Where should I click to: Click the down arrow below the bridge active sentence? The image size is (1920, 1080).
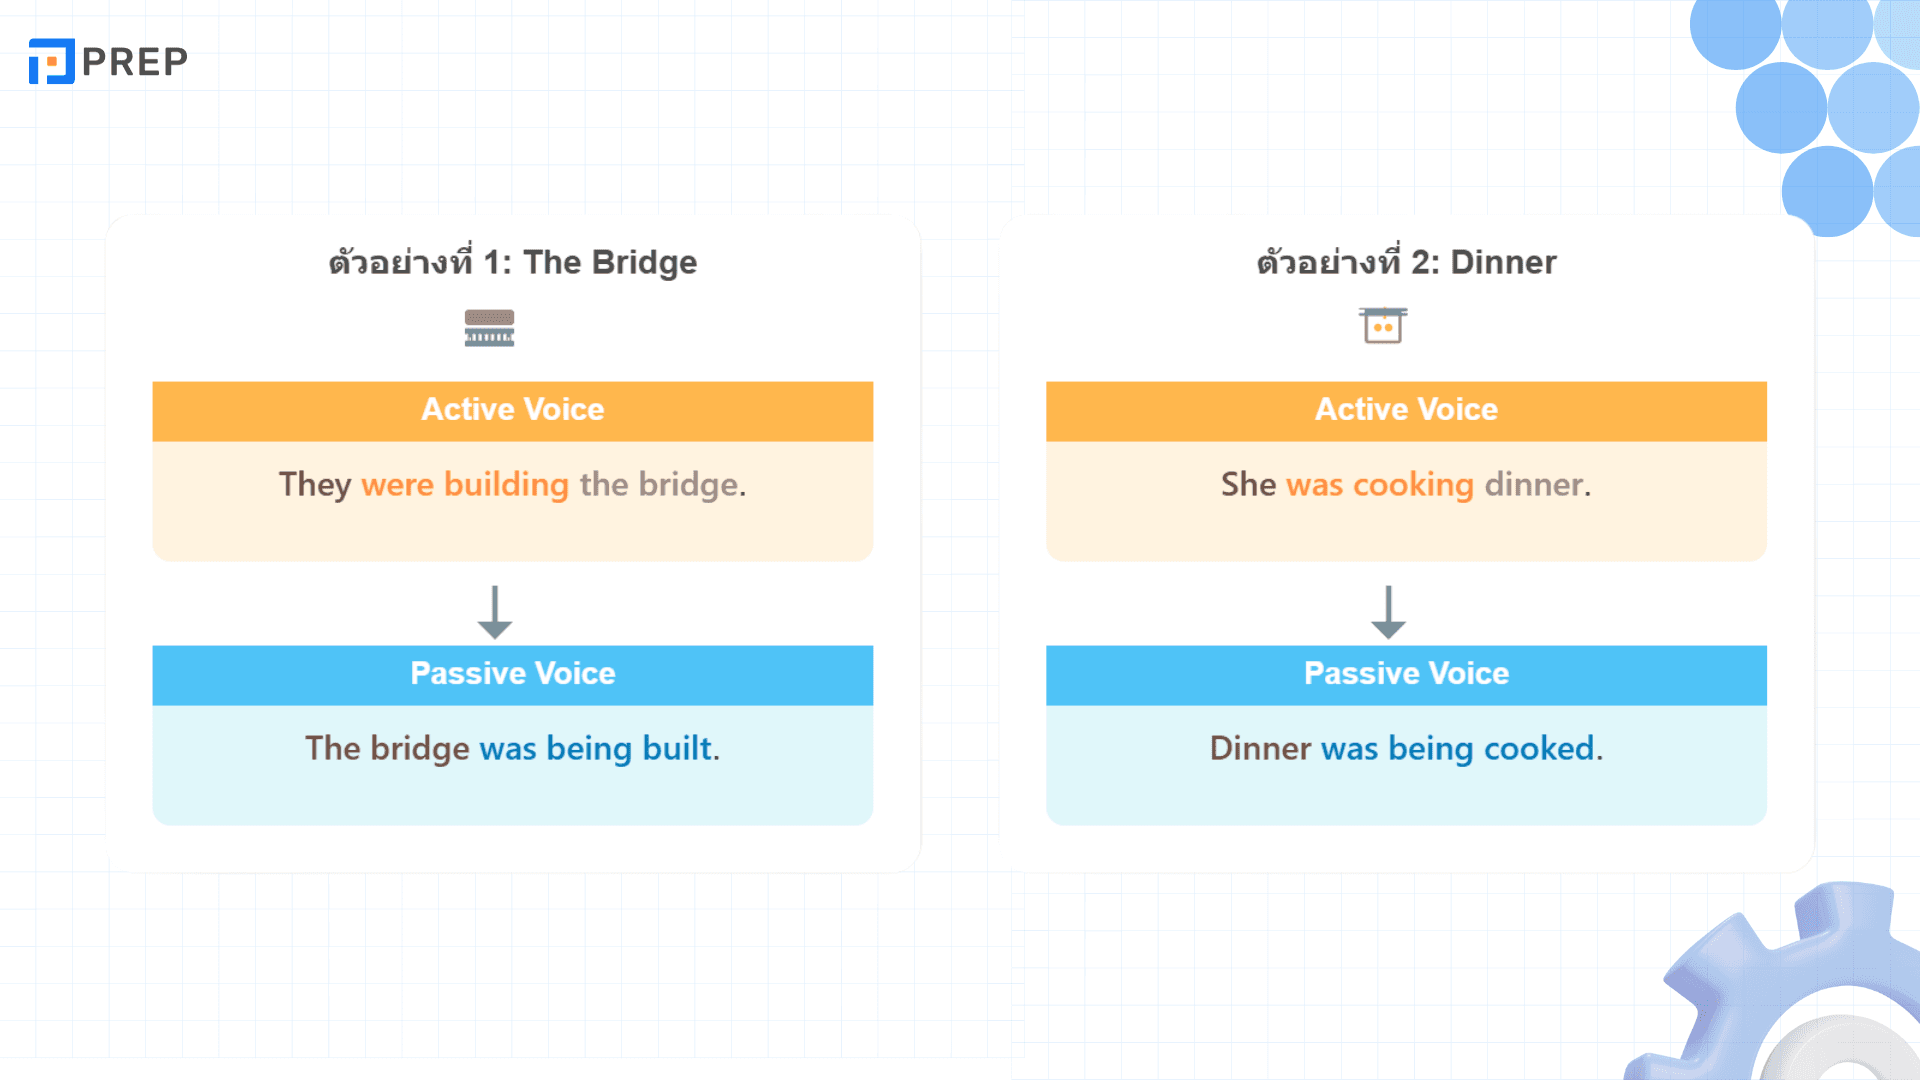(495, 612)
